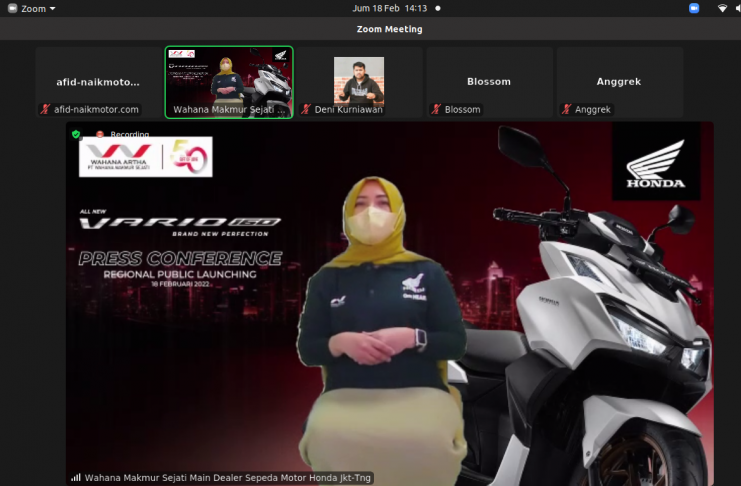
Task: Click signal bars icon on speaker name label
Action: (x=76, y=478)
